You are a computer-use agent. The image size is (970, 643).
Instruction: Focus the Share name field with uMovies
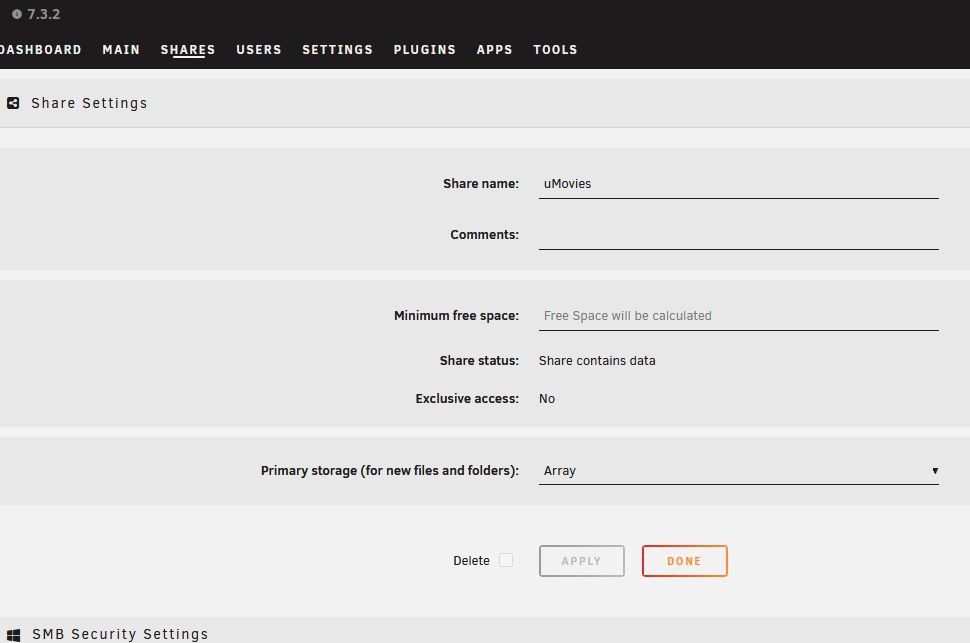739,184
